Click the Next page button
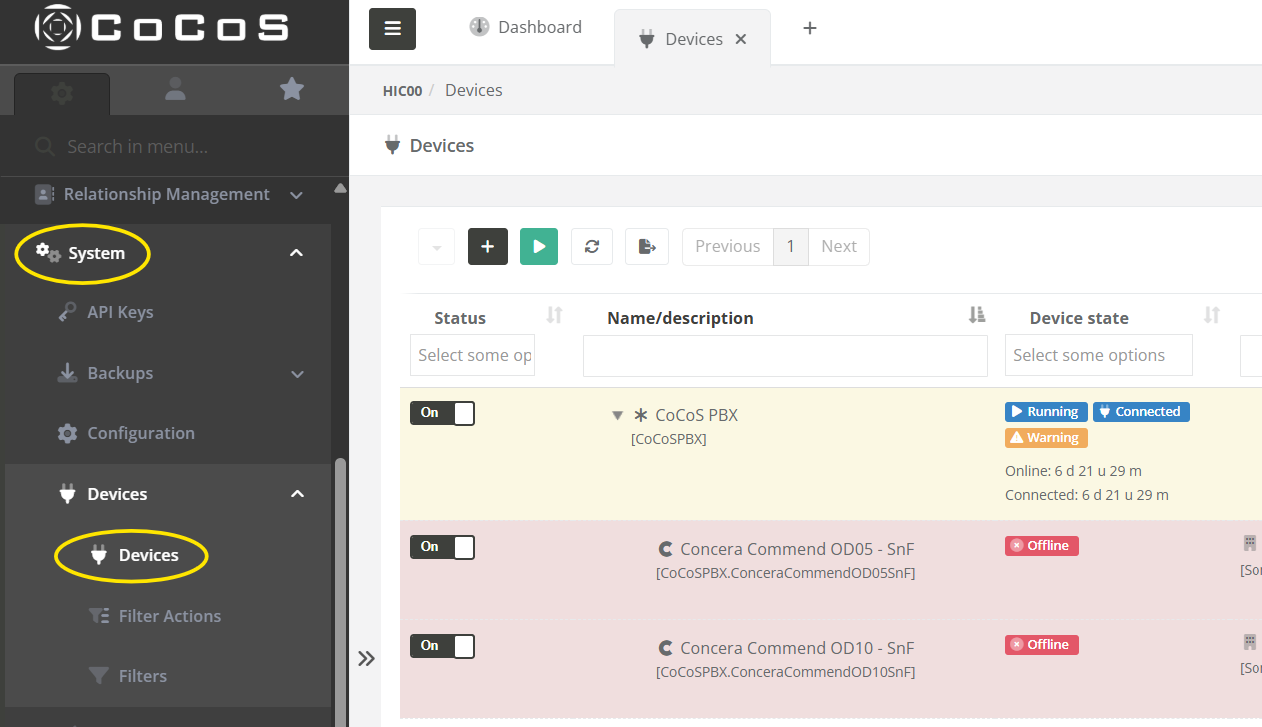 click(x=838, y=247)
